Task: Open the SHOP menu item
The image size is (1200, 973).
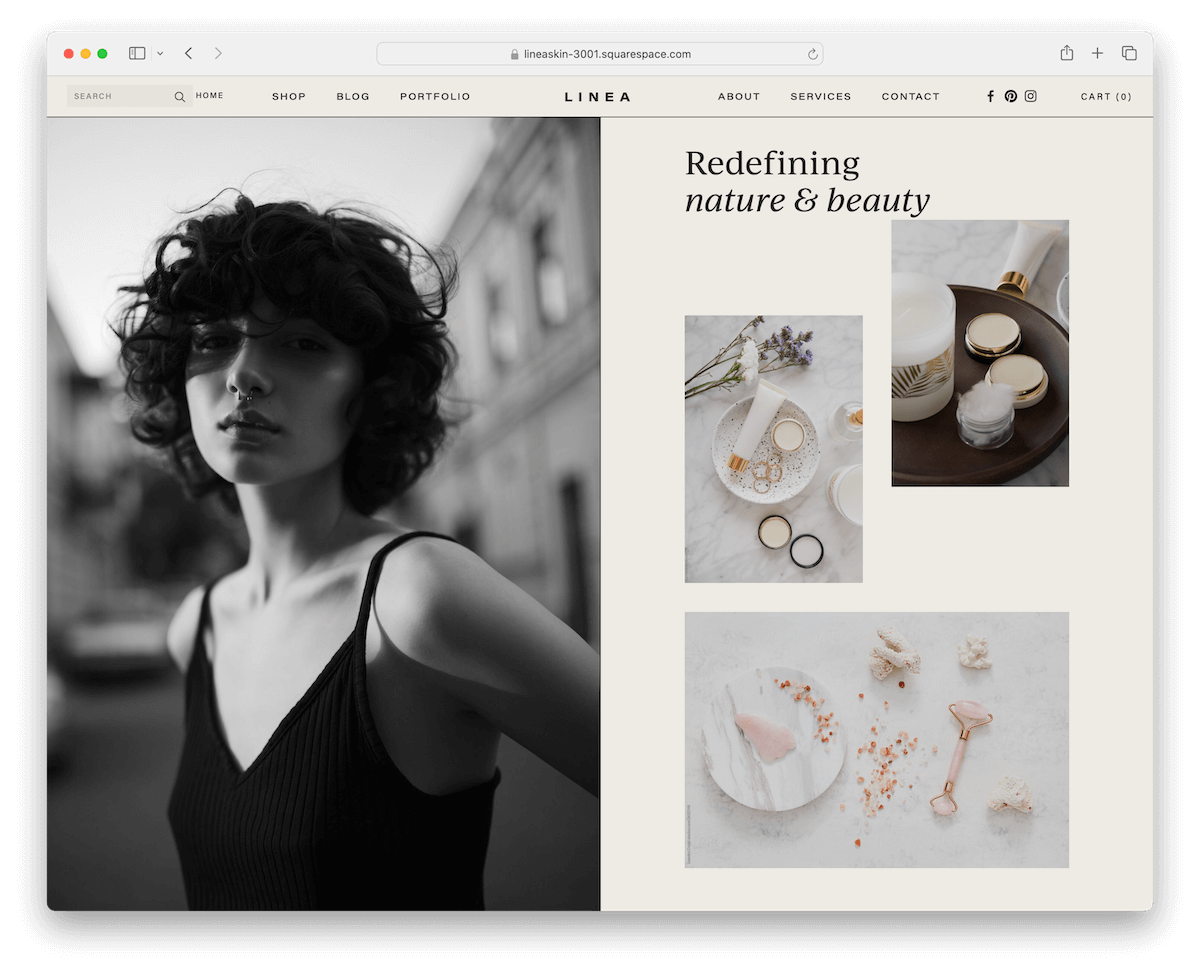Action: (289, 96)
